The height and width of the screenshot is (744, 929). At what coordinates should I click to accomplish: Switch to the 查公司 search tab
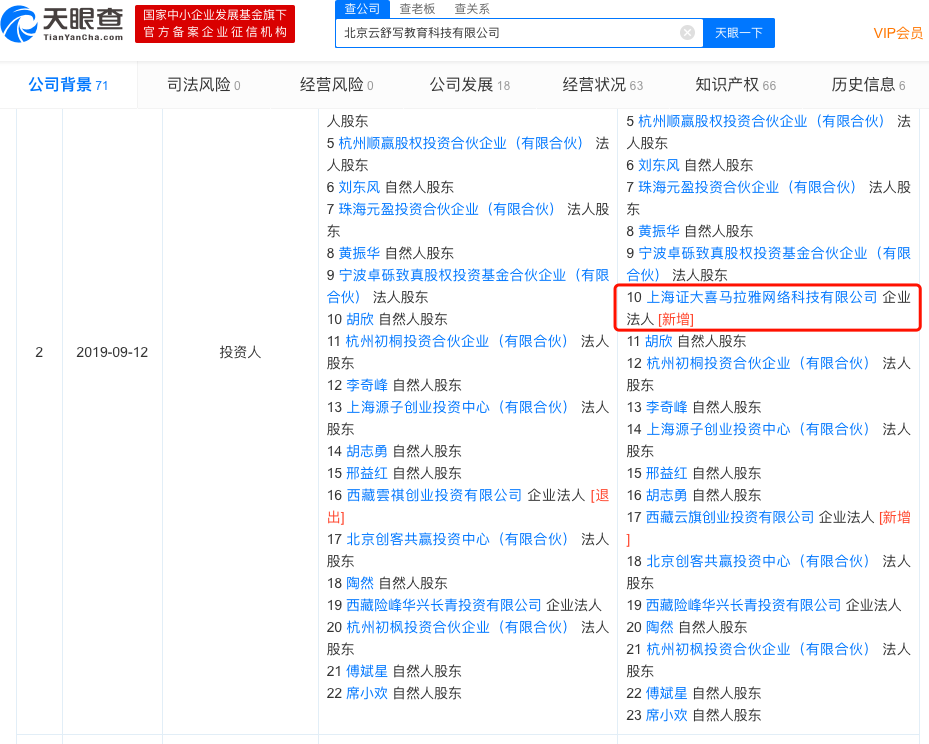(362, 8)
